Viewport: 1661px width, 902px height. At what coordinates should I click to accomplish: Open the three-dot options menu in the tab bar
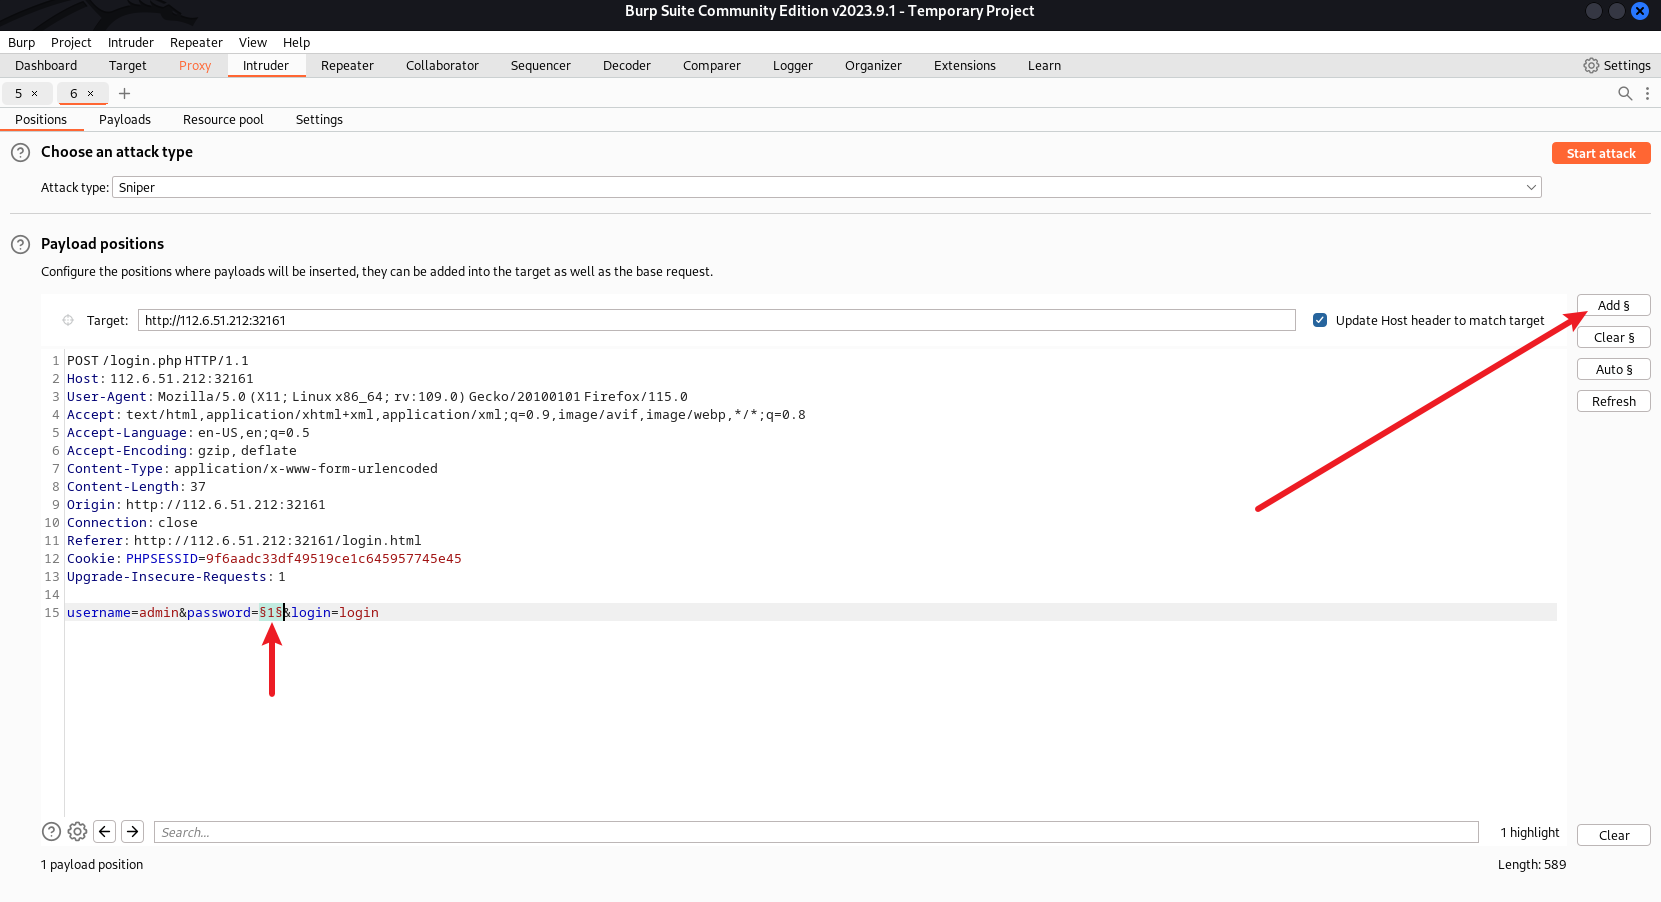[x=1647, y=93]
